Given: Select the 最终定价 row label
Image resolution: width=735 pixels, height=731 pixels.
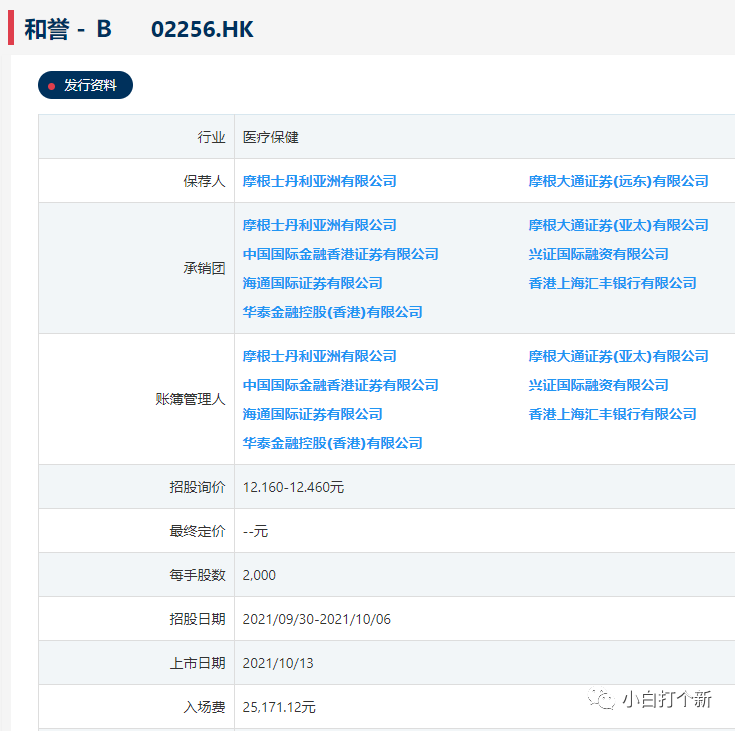Looking at the screenshot, I should [197, 531].
